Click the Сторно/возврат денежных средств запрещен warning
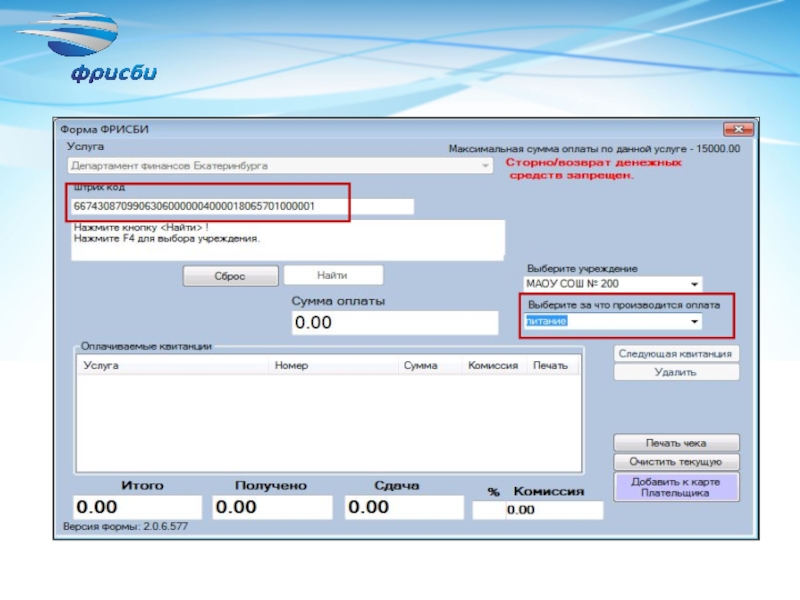 tap(593, 169)
